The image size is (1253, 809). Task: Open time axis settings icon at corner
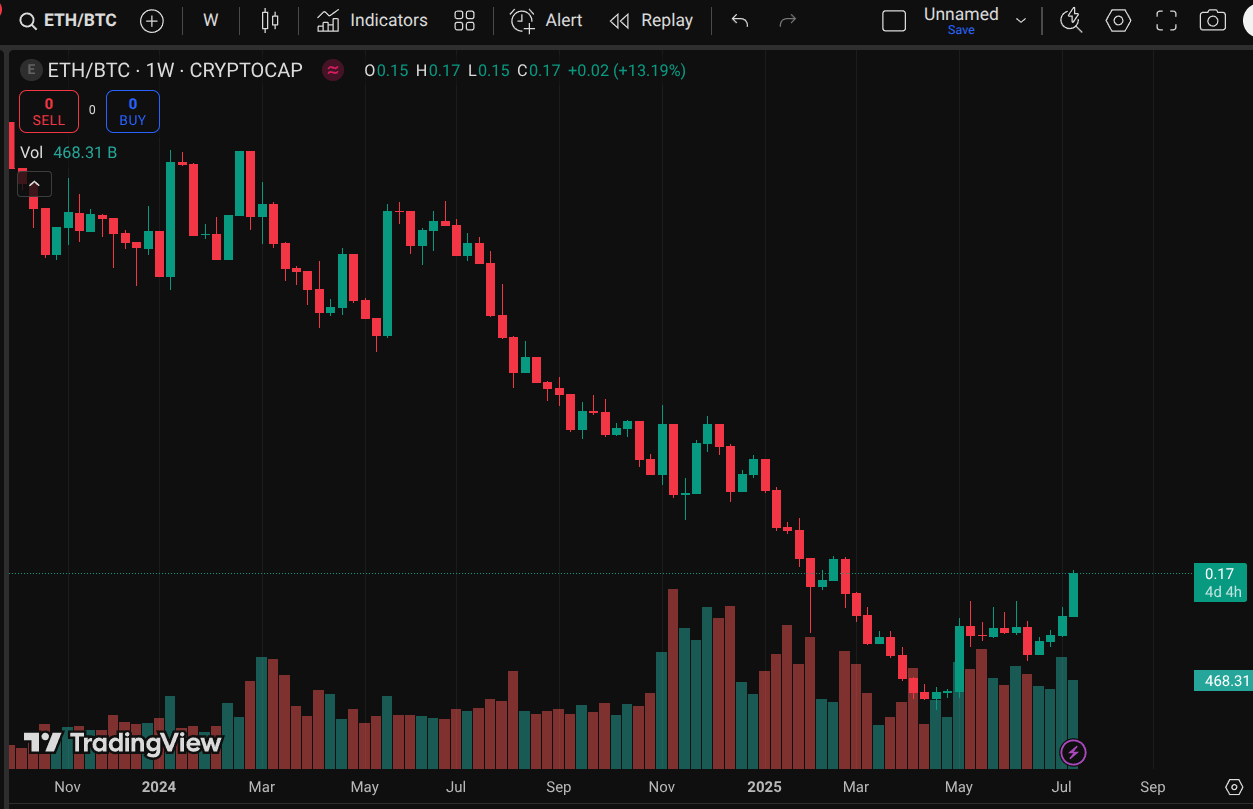pyautogui.click(x=1234, y=787)
